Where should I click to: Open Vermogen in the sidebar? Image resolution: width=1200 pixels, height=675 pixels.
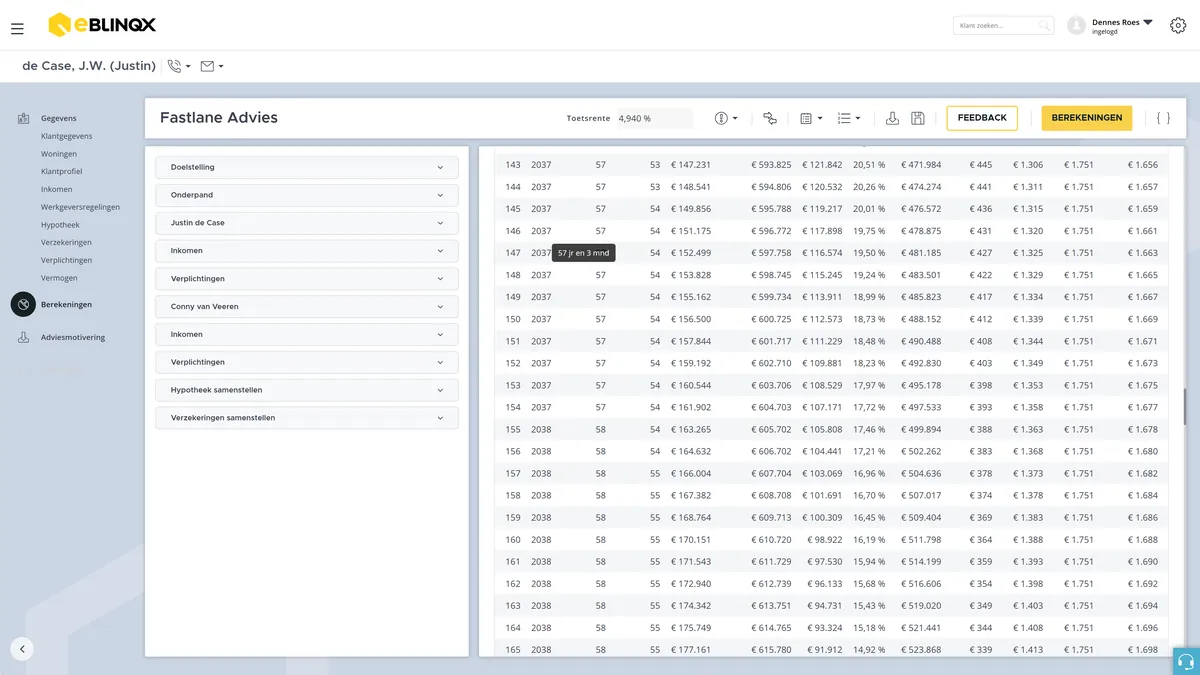tap(59, 278)
